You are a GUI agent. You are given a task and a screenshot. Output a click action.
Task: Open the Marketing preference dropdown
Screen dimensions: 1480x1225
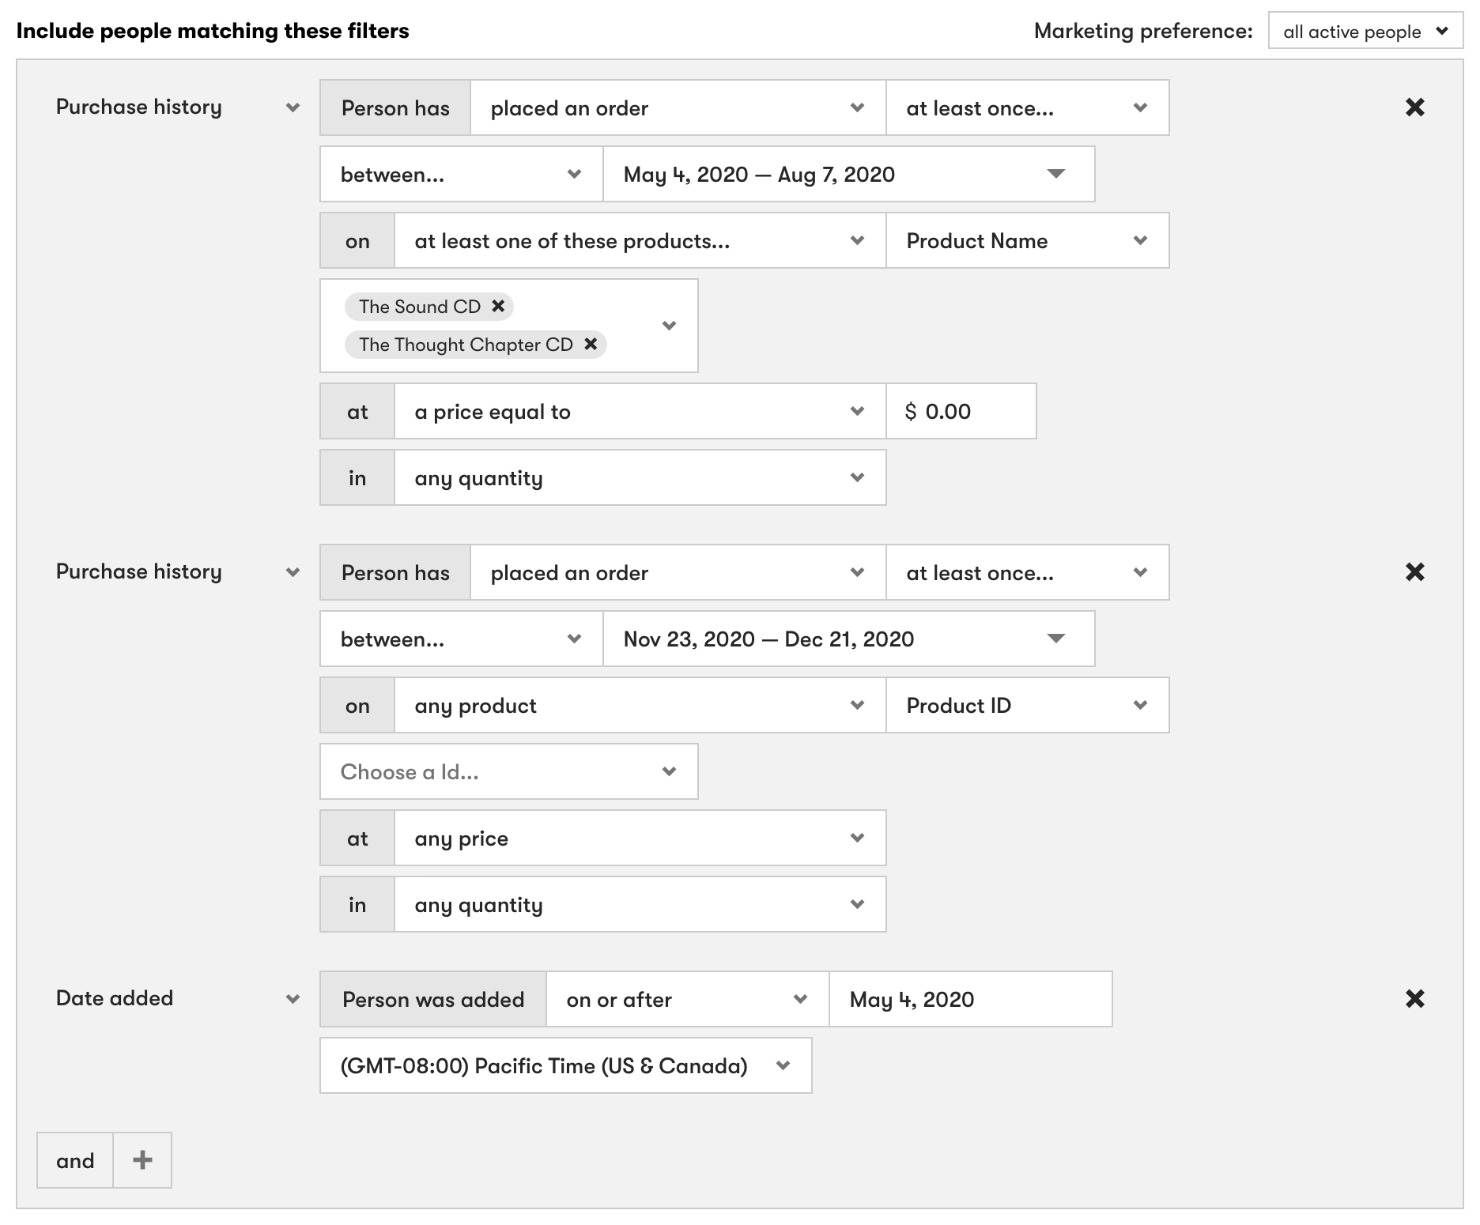(1365, 31)
